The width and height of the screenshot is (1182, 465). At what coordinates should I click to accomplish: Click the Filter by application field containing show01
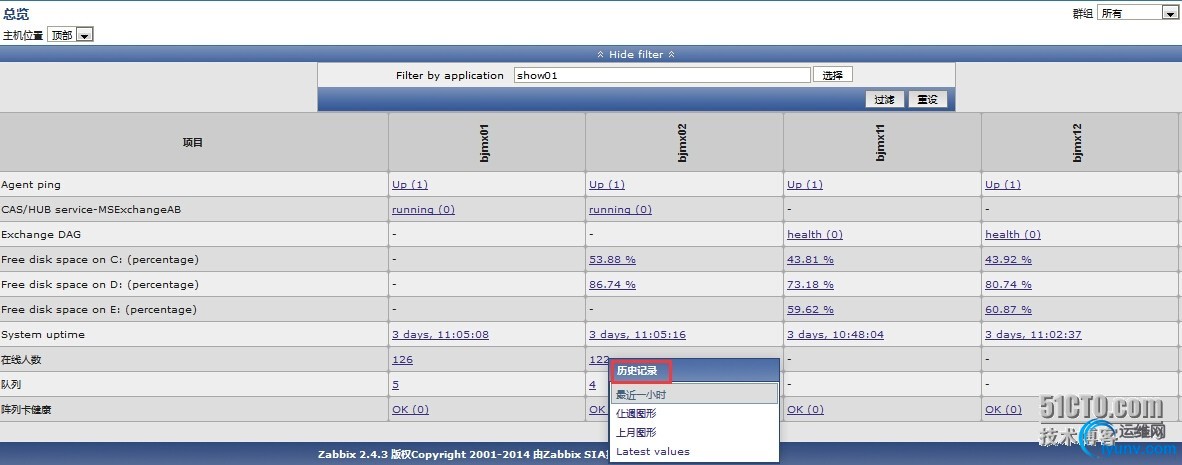point(662,75)
